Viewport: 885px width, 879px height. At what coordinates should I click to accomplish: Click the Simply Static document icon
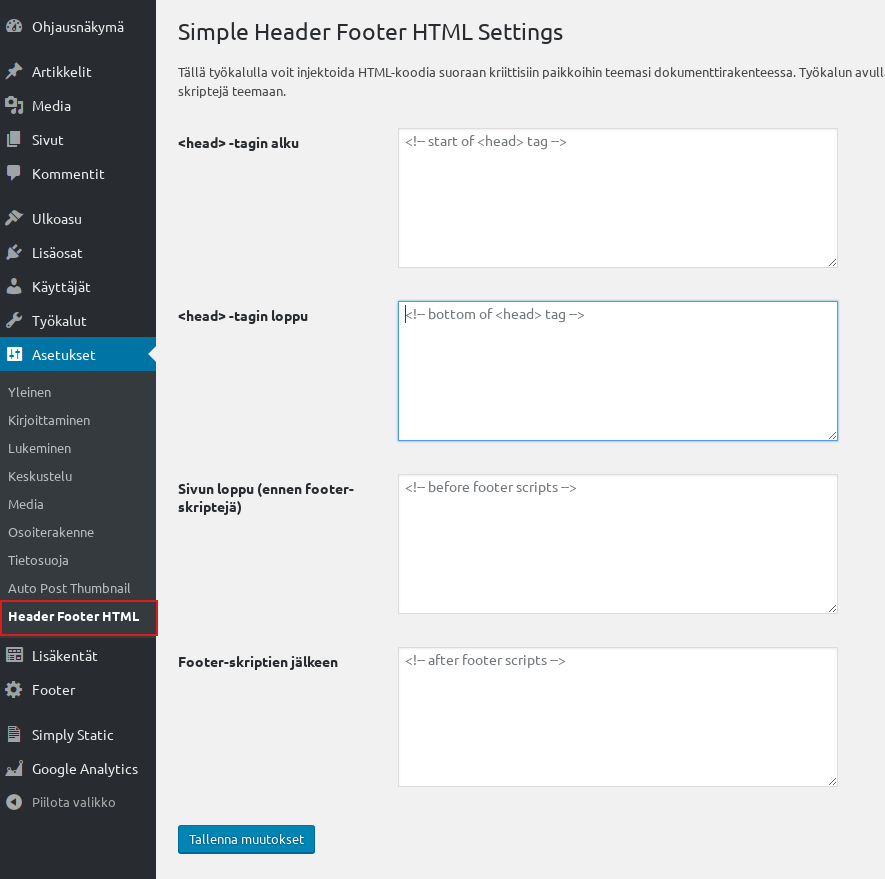tap(14, 734)
